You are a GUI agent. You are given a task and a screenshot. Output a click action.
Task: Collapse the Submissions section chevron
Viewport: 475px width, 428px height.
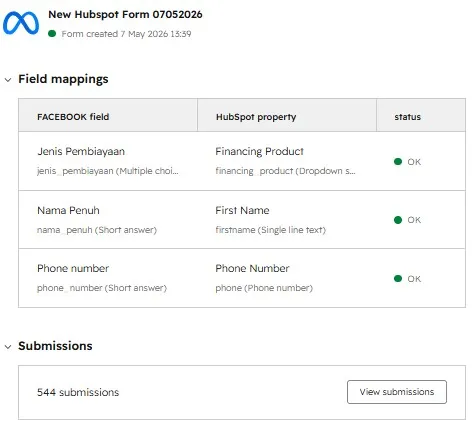pos(8,347)
